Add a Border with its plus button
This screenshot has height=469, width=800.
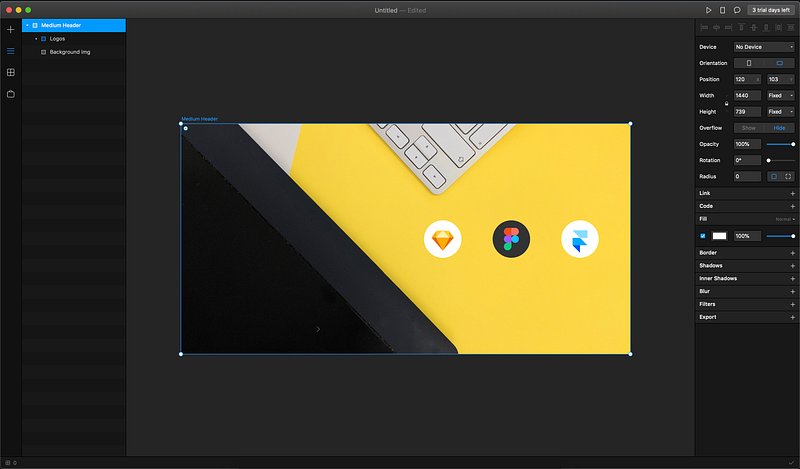pos(792,253)
